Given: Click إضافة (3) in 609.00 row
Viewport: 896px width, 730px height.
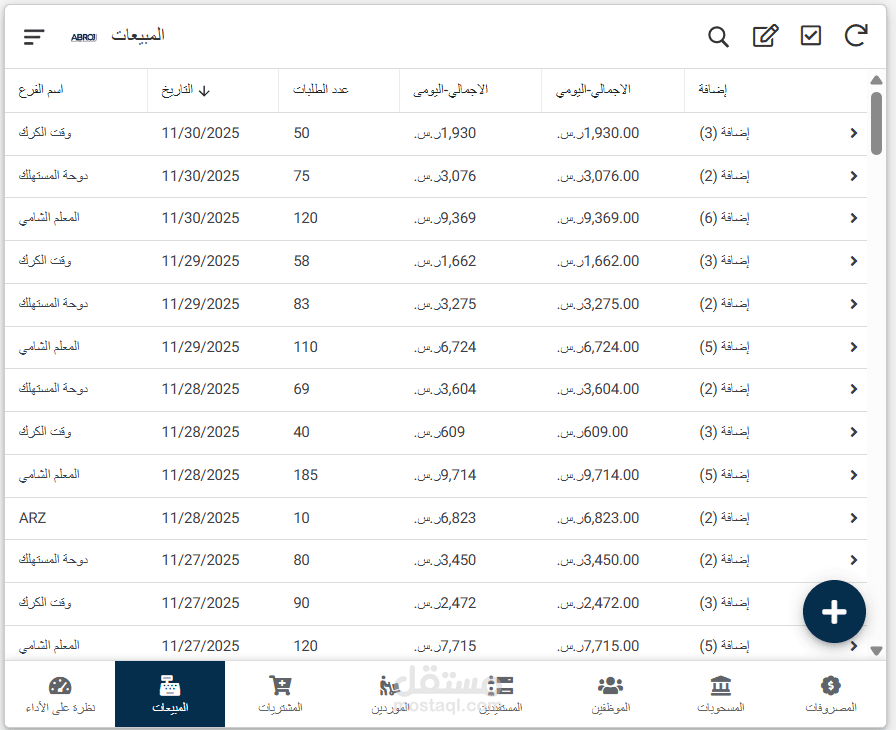Looking at the screenshot, I should (724, 432).
